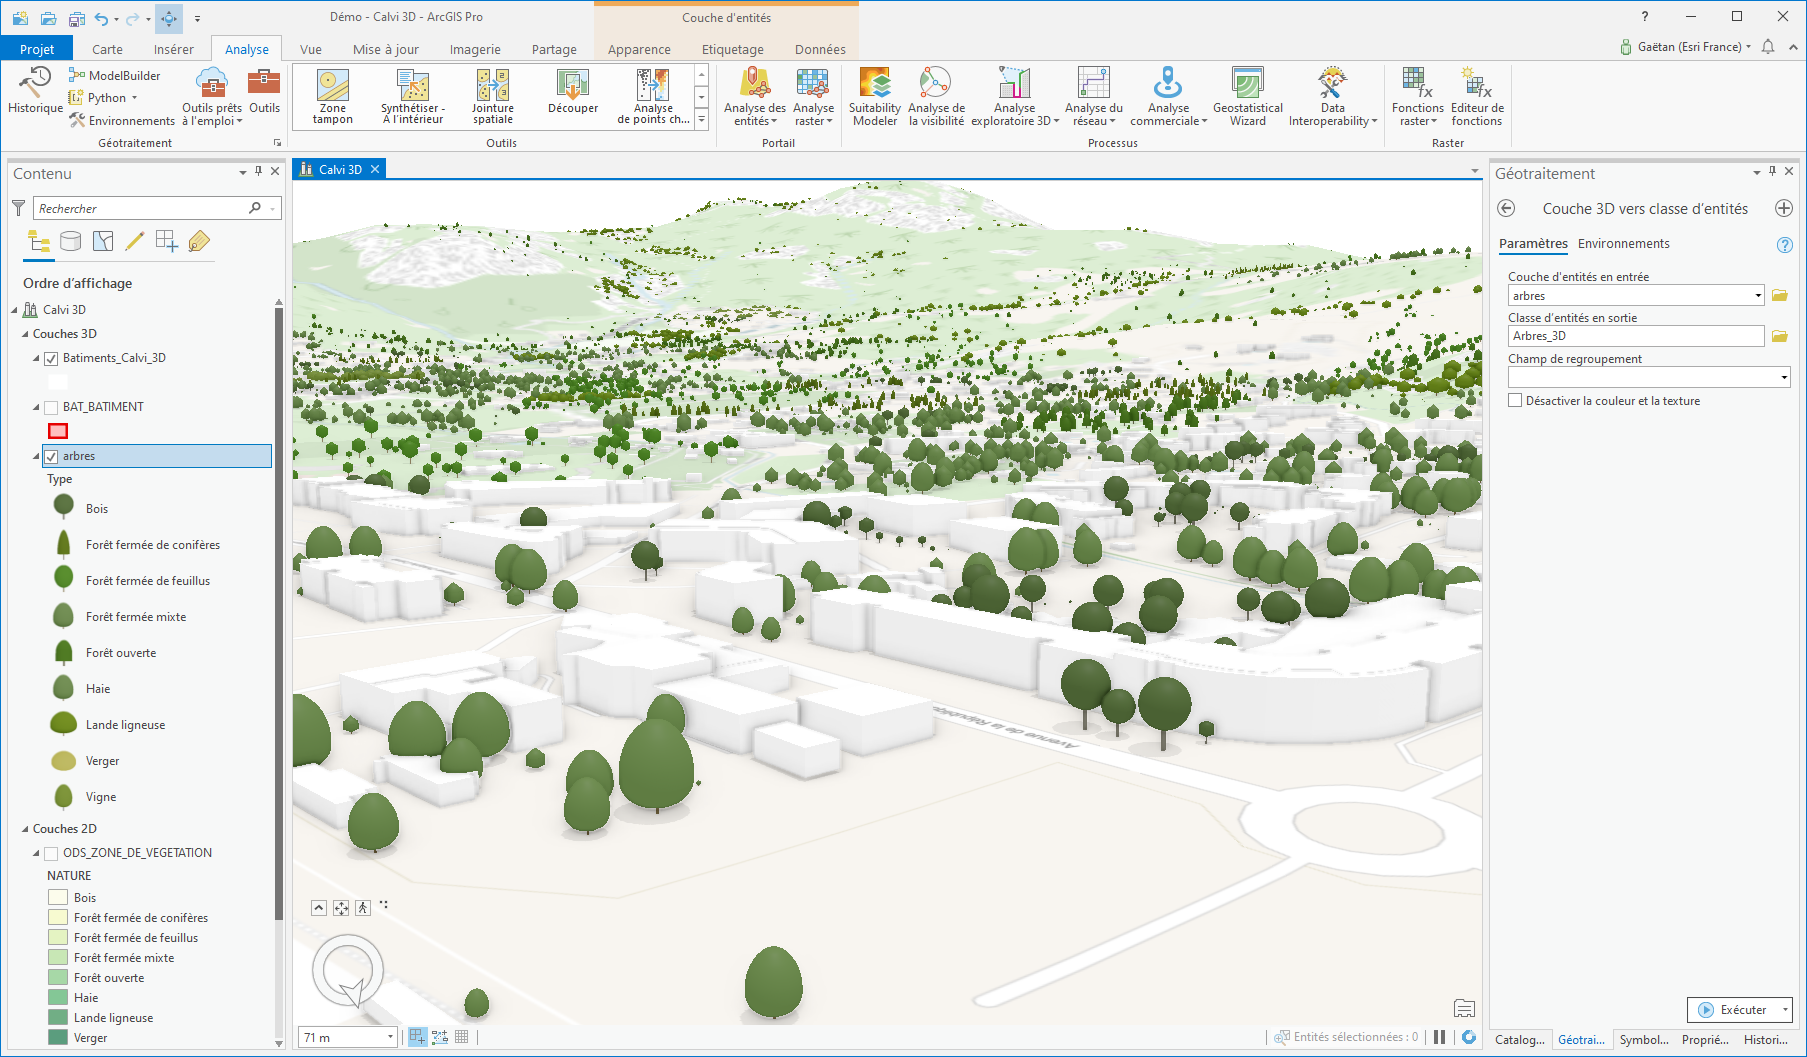Refresh the map view

[x=1469, y=1037]
